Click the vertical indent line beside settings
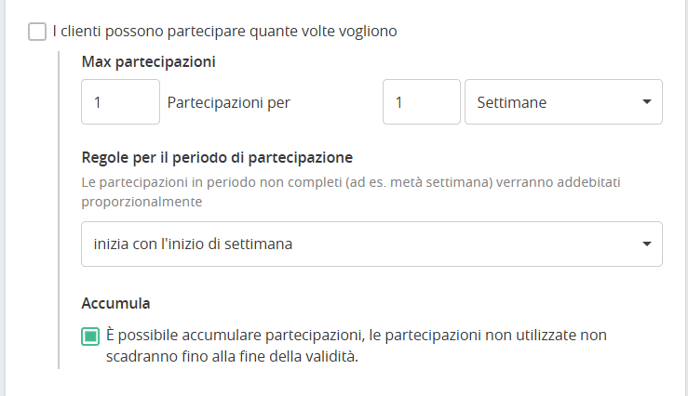This screenshot has height=396, width=688. click(x=59, y=210)
